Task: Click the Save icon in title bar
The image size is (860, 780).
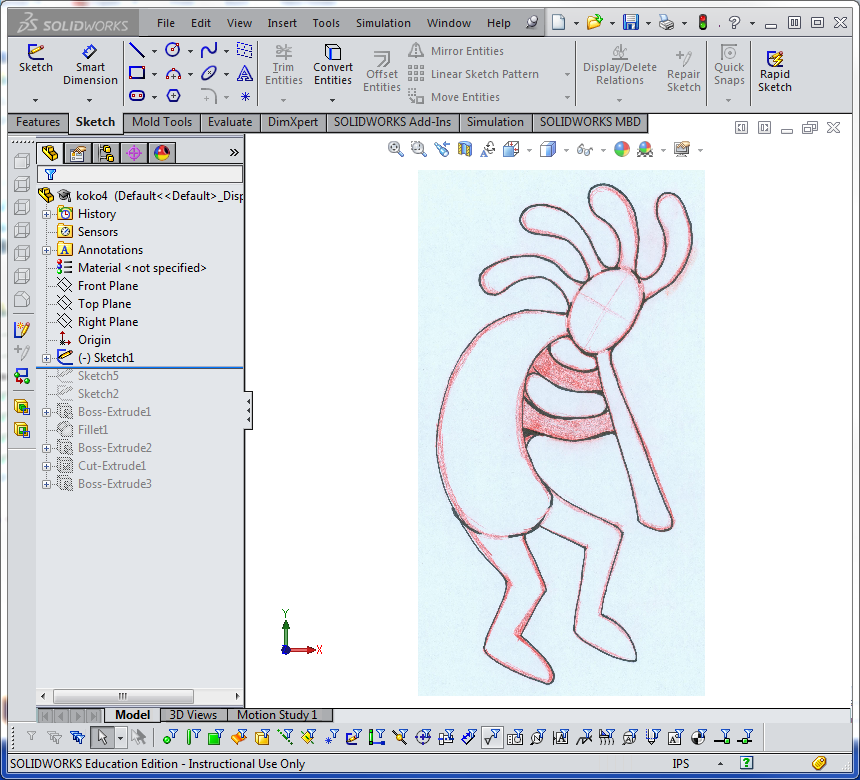Action: tap(630, 22)
